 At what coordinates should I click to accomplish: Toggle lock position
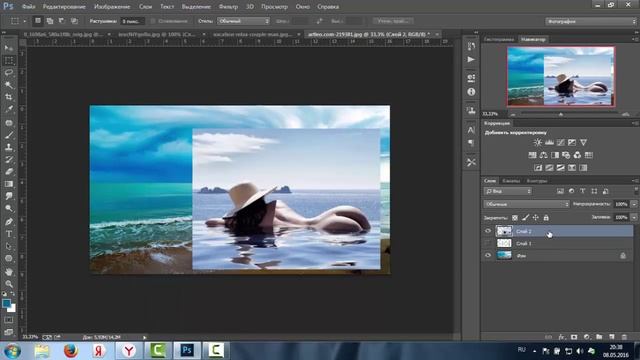coord(536,218)
